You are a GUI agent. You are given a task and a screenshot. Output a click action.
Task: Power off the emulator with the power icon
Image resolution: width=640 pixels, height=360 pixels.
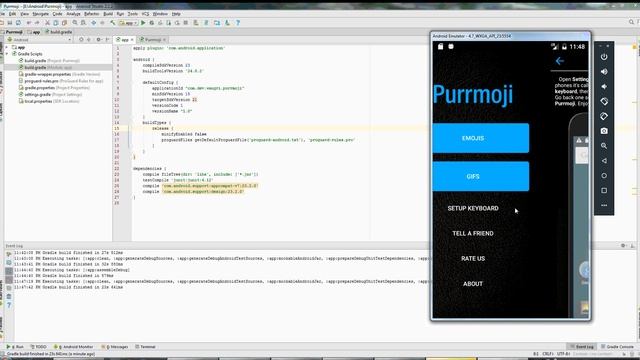point(604,57)
